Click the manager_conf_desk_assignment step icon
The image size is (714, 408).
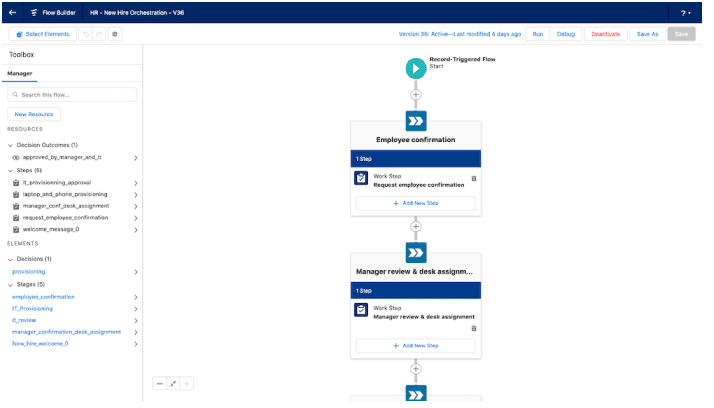click(x=16, y=206)
